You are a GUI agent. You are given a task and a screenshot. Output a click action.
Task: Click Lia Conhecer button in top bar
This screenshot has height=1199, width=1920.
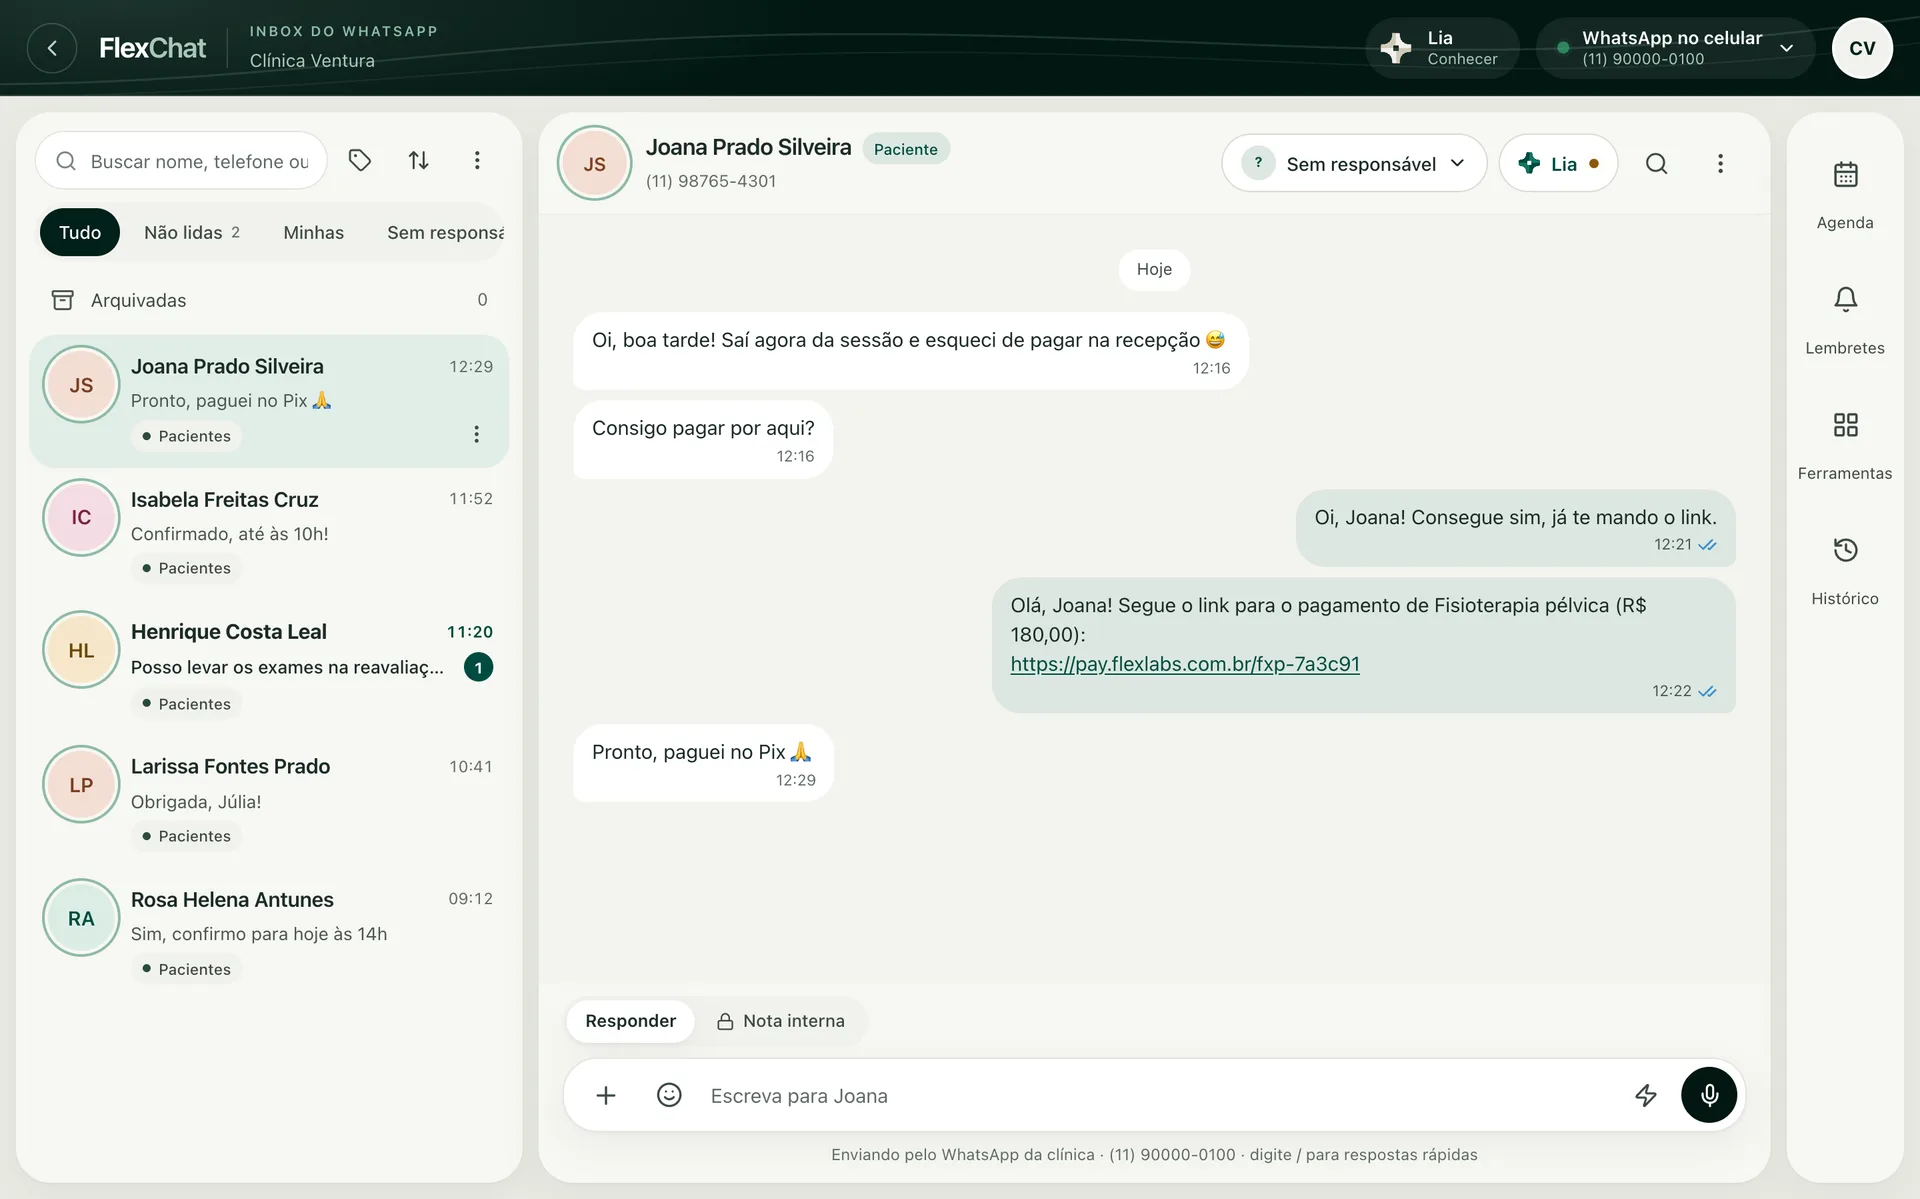click(1442, 48)
